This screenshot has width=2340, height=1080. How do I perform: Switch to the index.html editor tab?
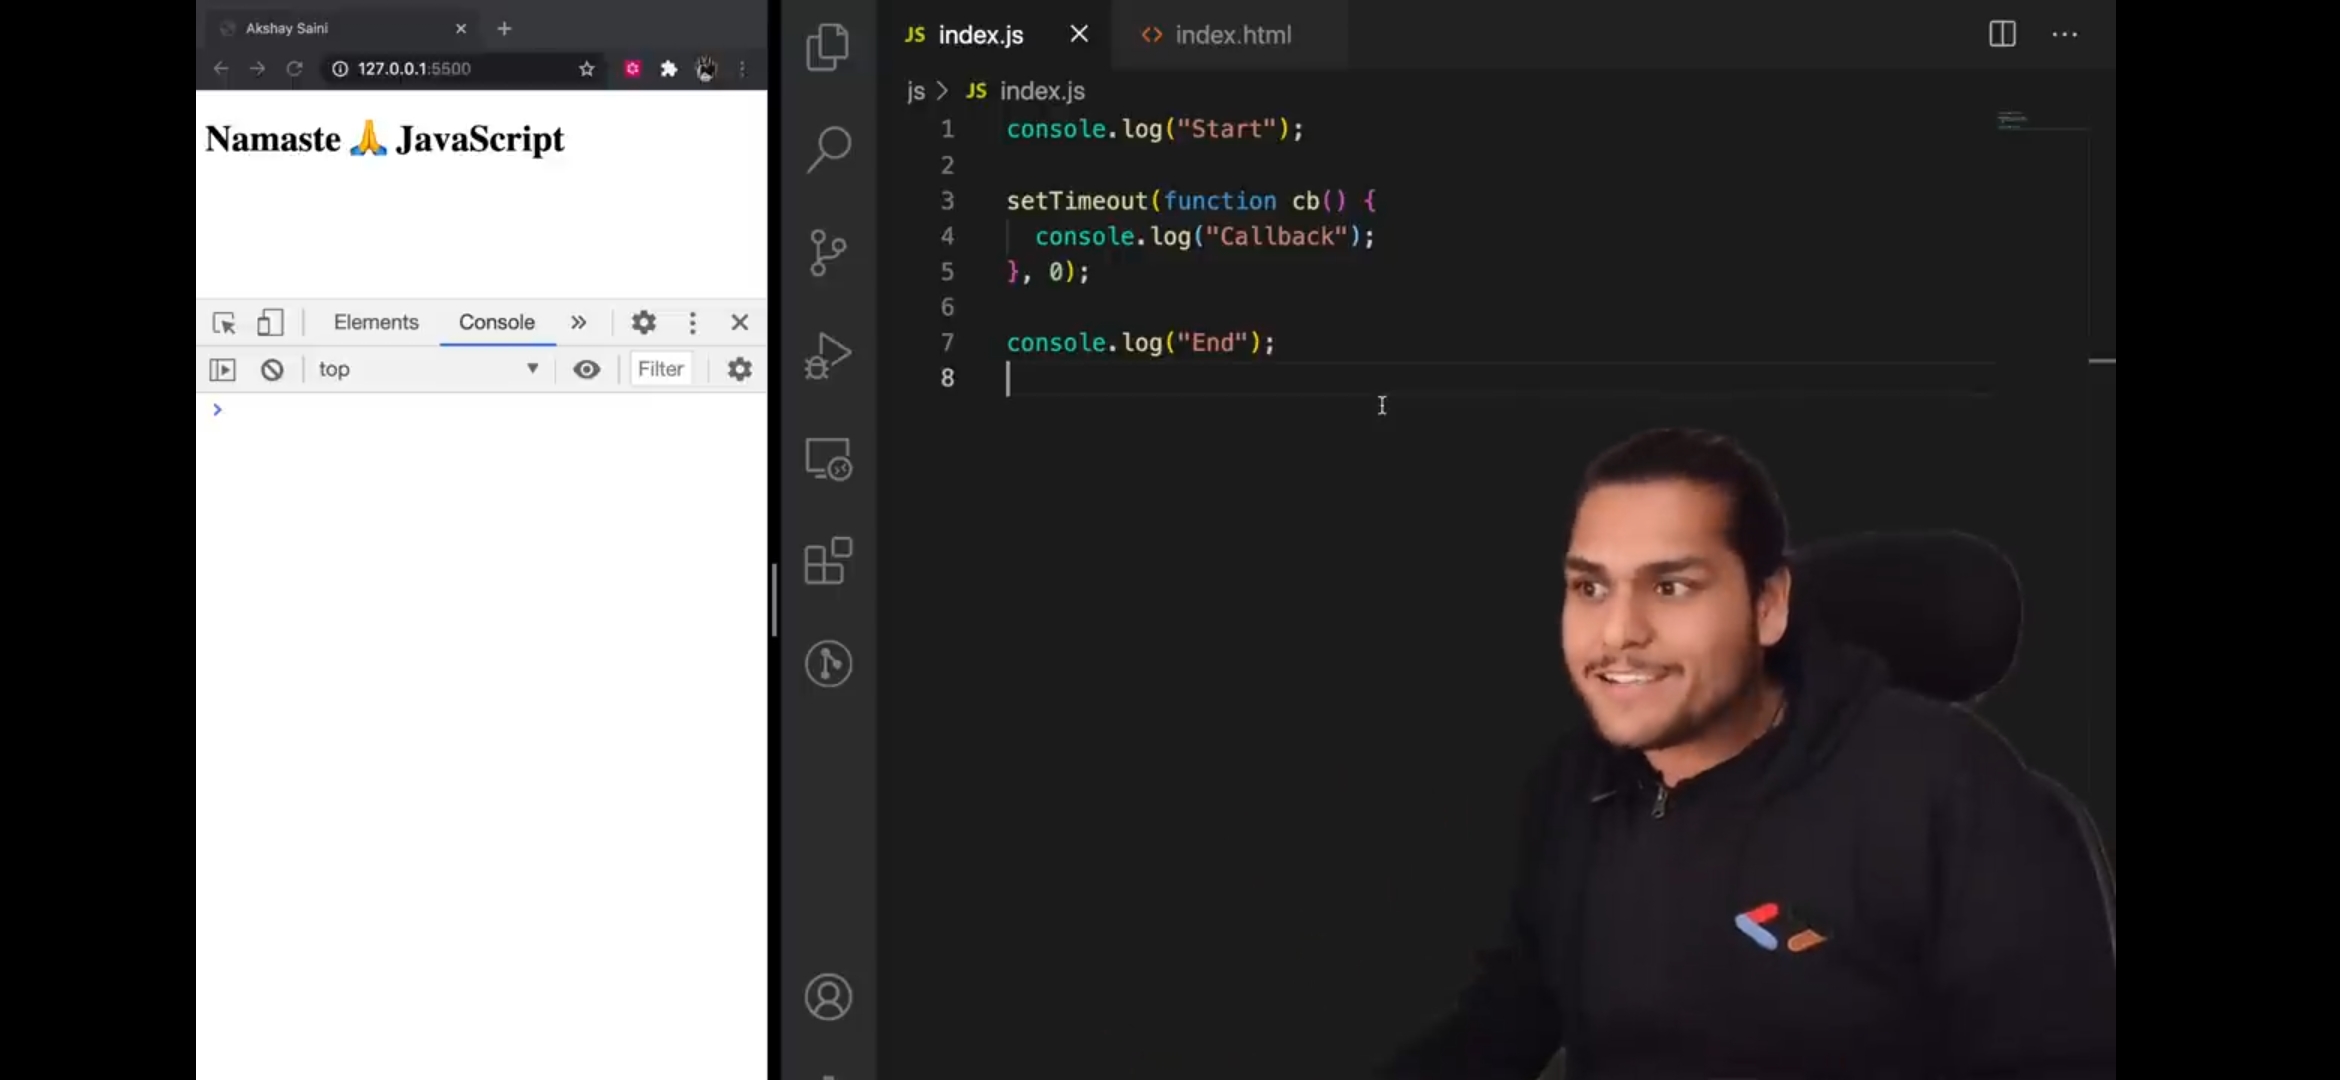1216,35
